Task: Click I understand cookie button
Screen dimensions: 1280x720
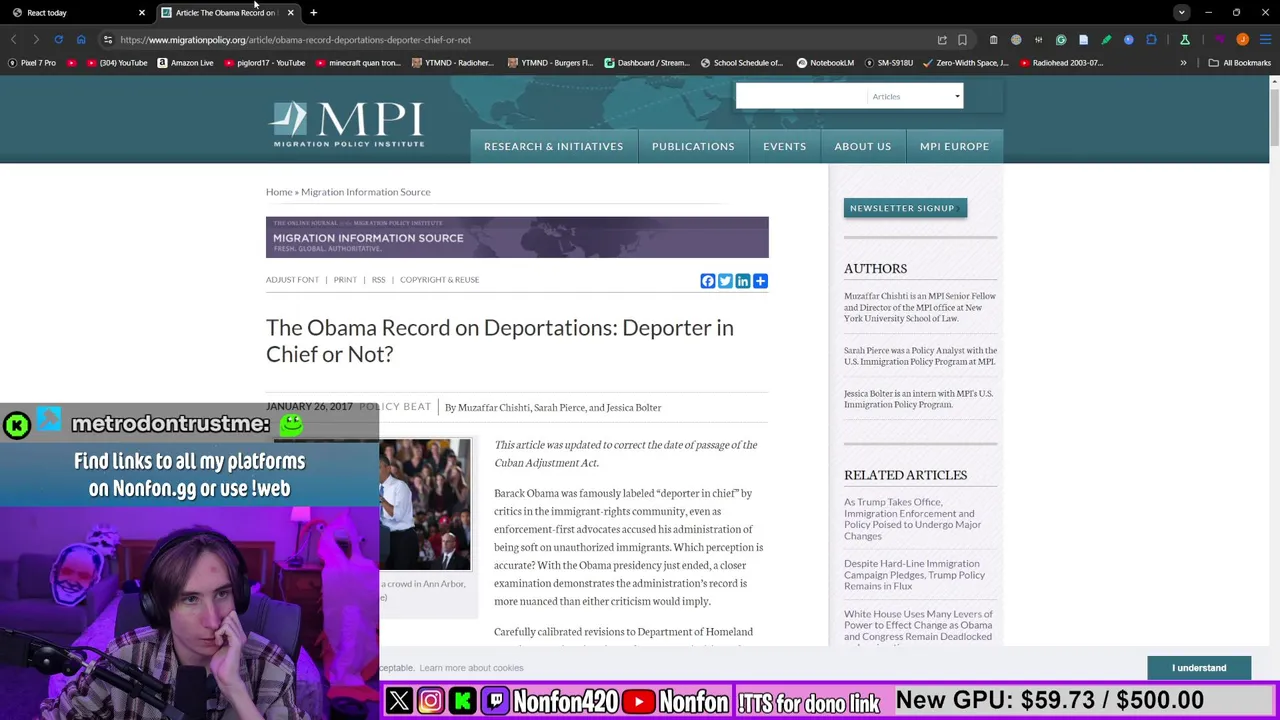Action: 1199,668
